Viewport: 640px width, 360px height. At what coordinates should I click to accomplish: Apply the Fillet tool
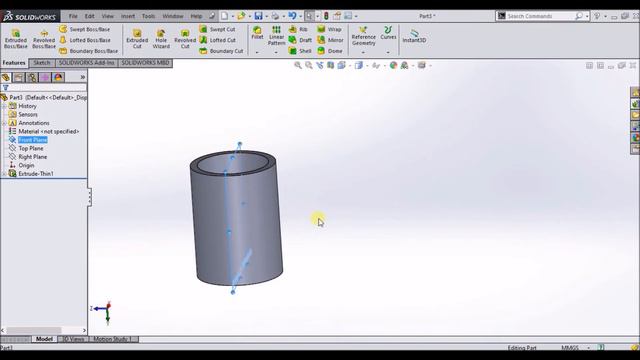coord(257,33)
